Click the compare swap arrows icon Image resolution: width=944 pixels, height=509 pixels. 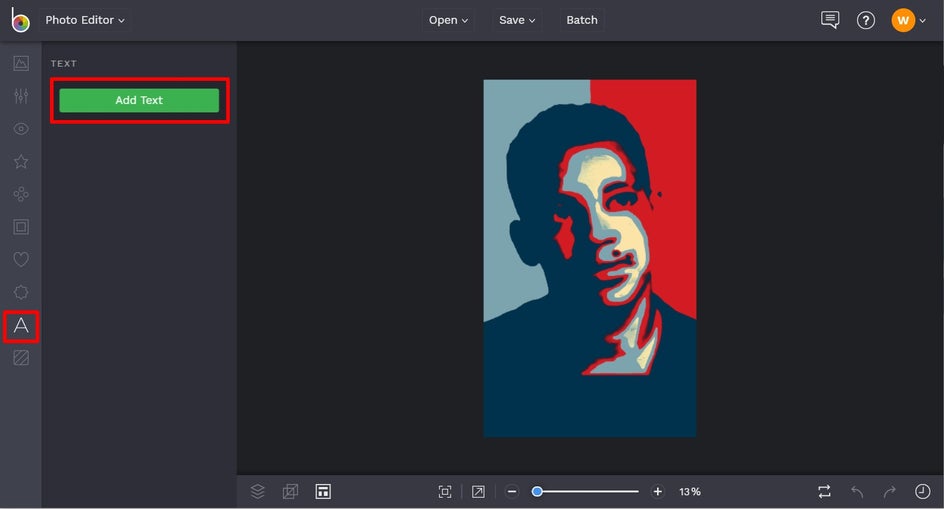tap(824, 492)
